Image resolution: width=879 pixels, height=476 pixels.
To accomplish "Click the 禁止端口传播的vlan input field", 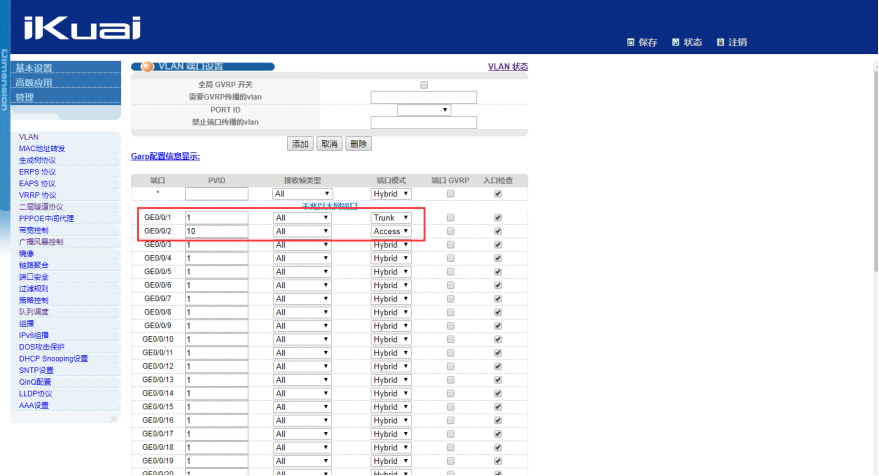I will (x=424, y=122).
